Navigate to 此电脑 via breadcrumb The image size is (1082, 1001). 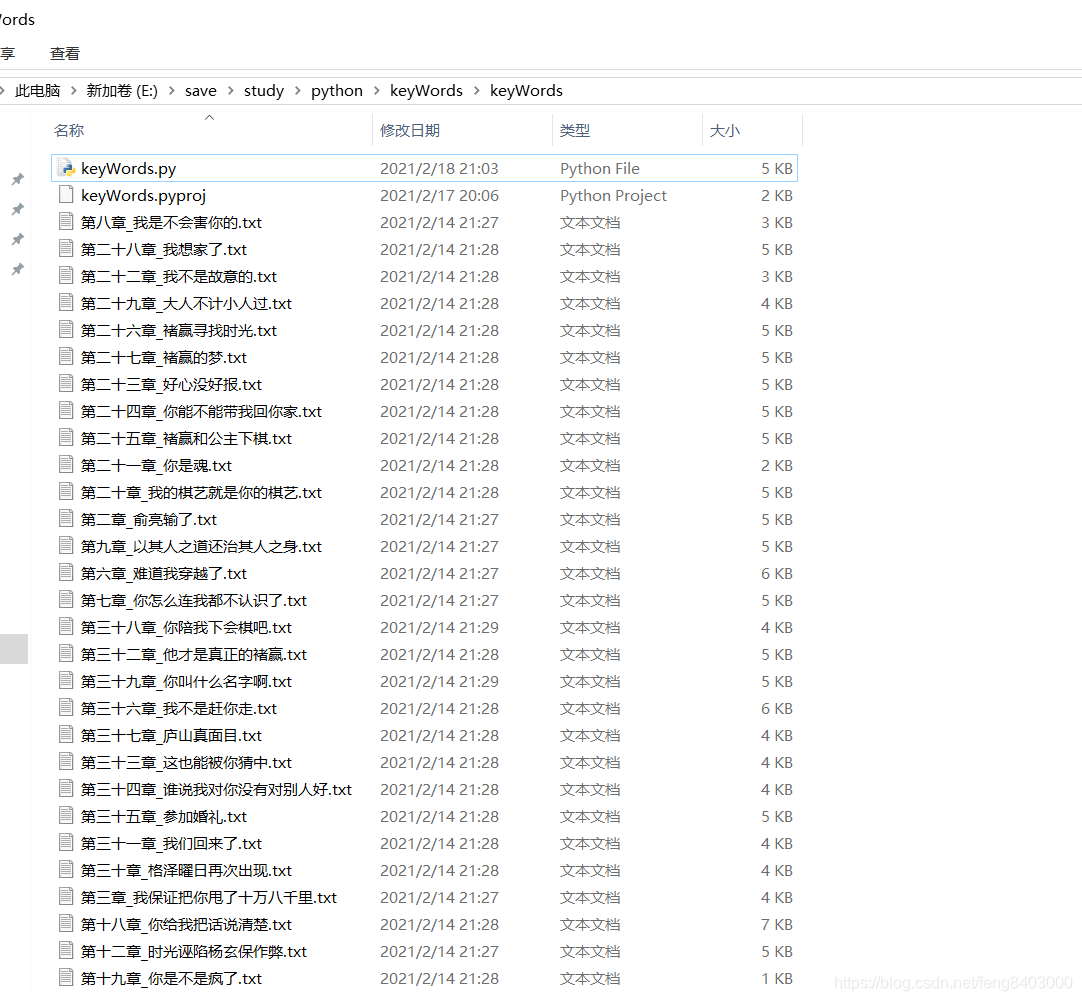pyautogui.click(x=37, y=90)
